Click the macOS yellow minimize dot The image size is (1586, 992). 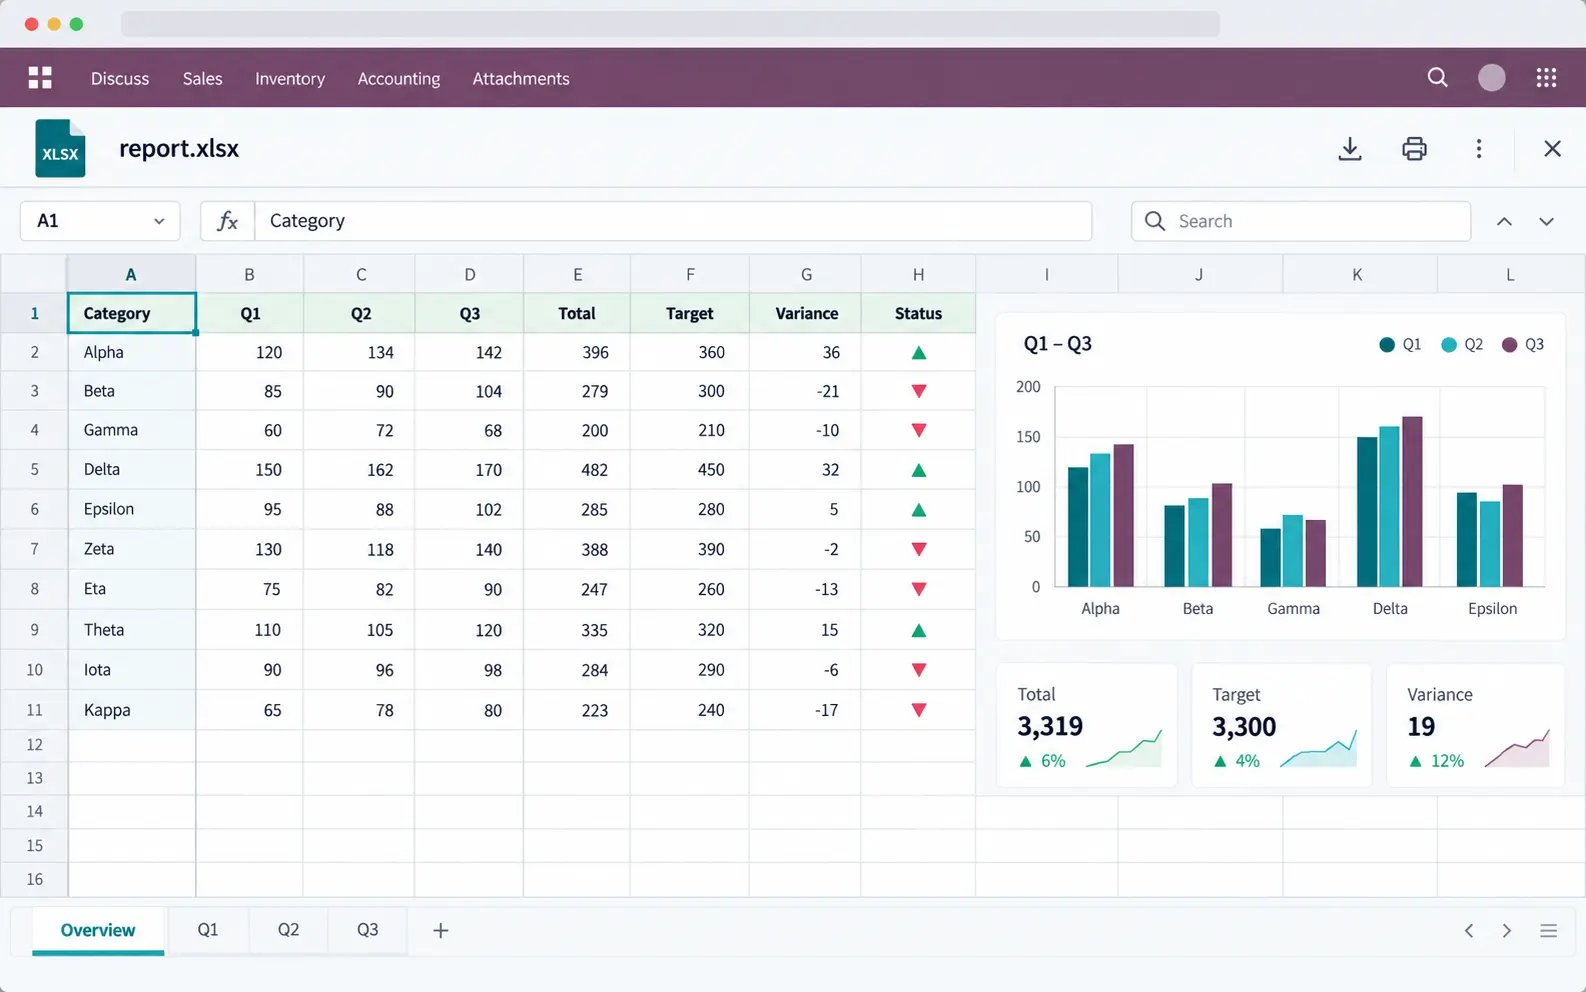(x=54, y=24)
